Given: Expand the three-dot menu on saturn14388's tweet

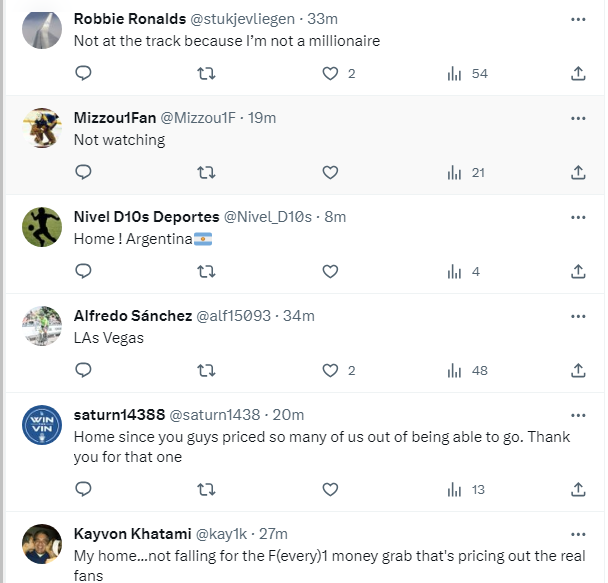Looking at the screenshot, I should tap(578, 415).
